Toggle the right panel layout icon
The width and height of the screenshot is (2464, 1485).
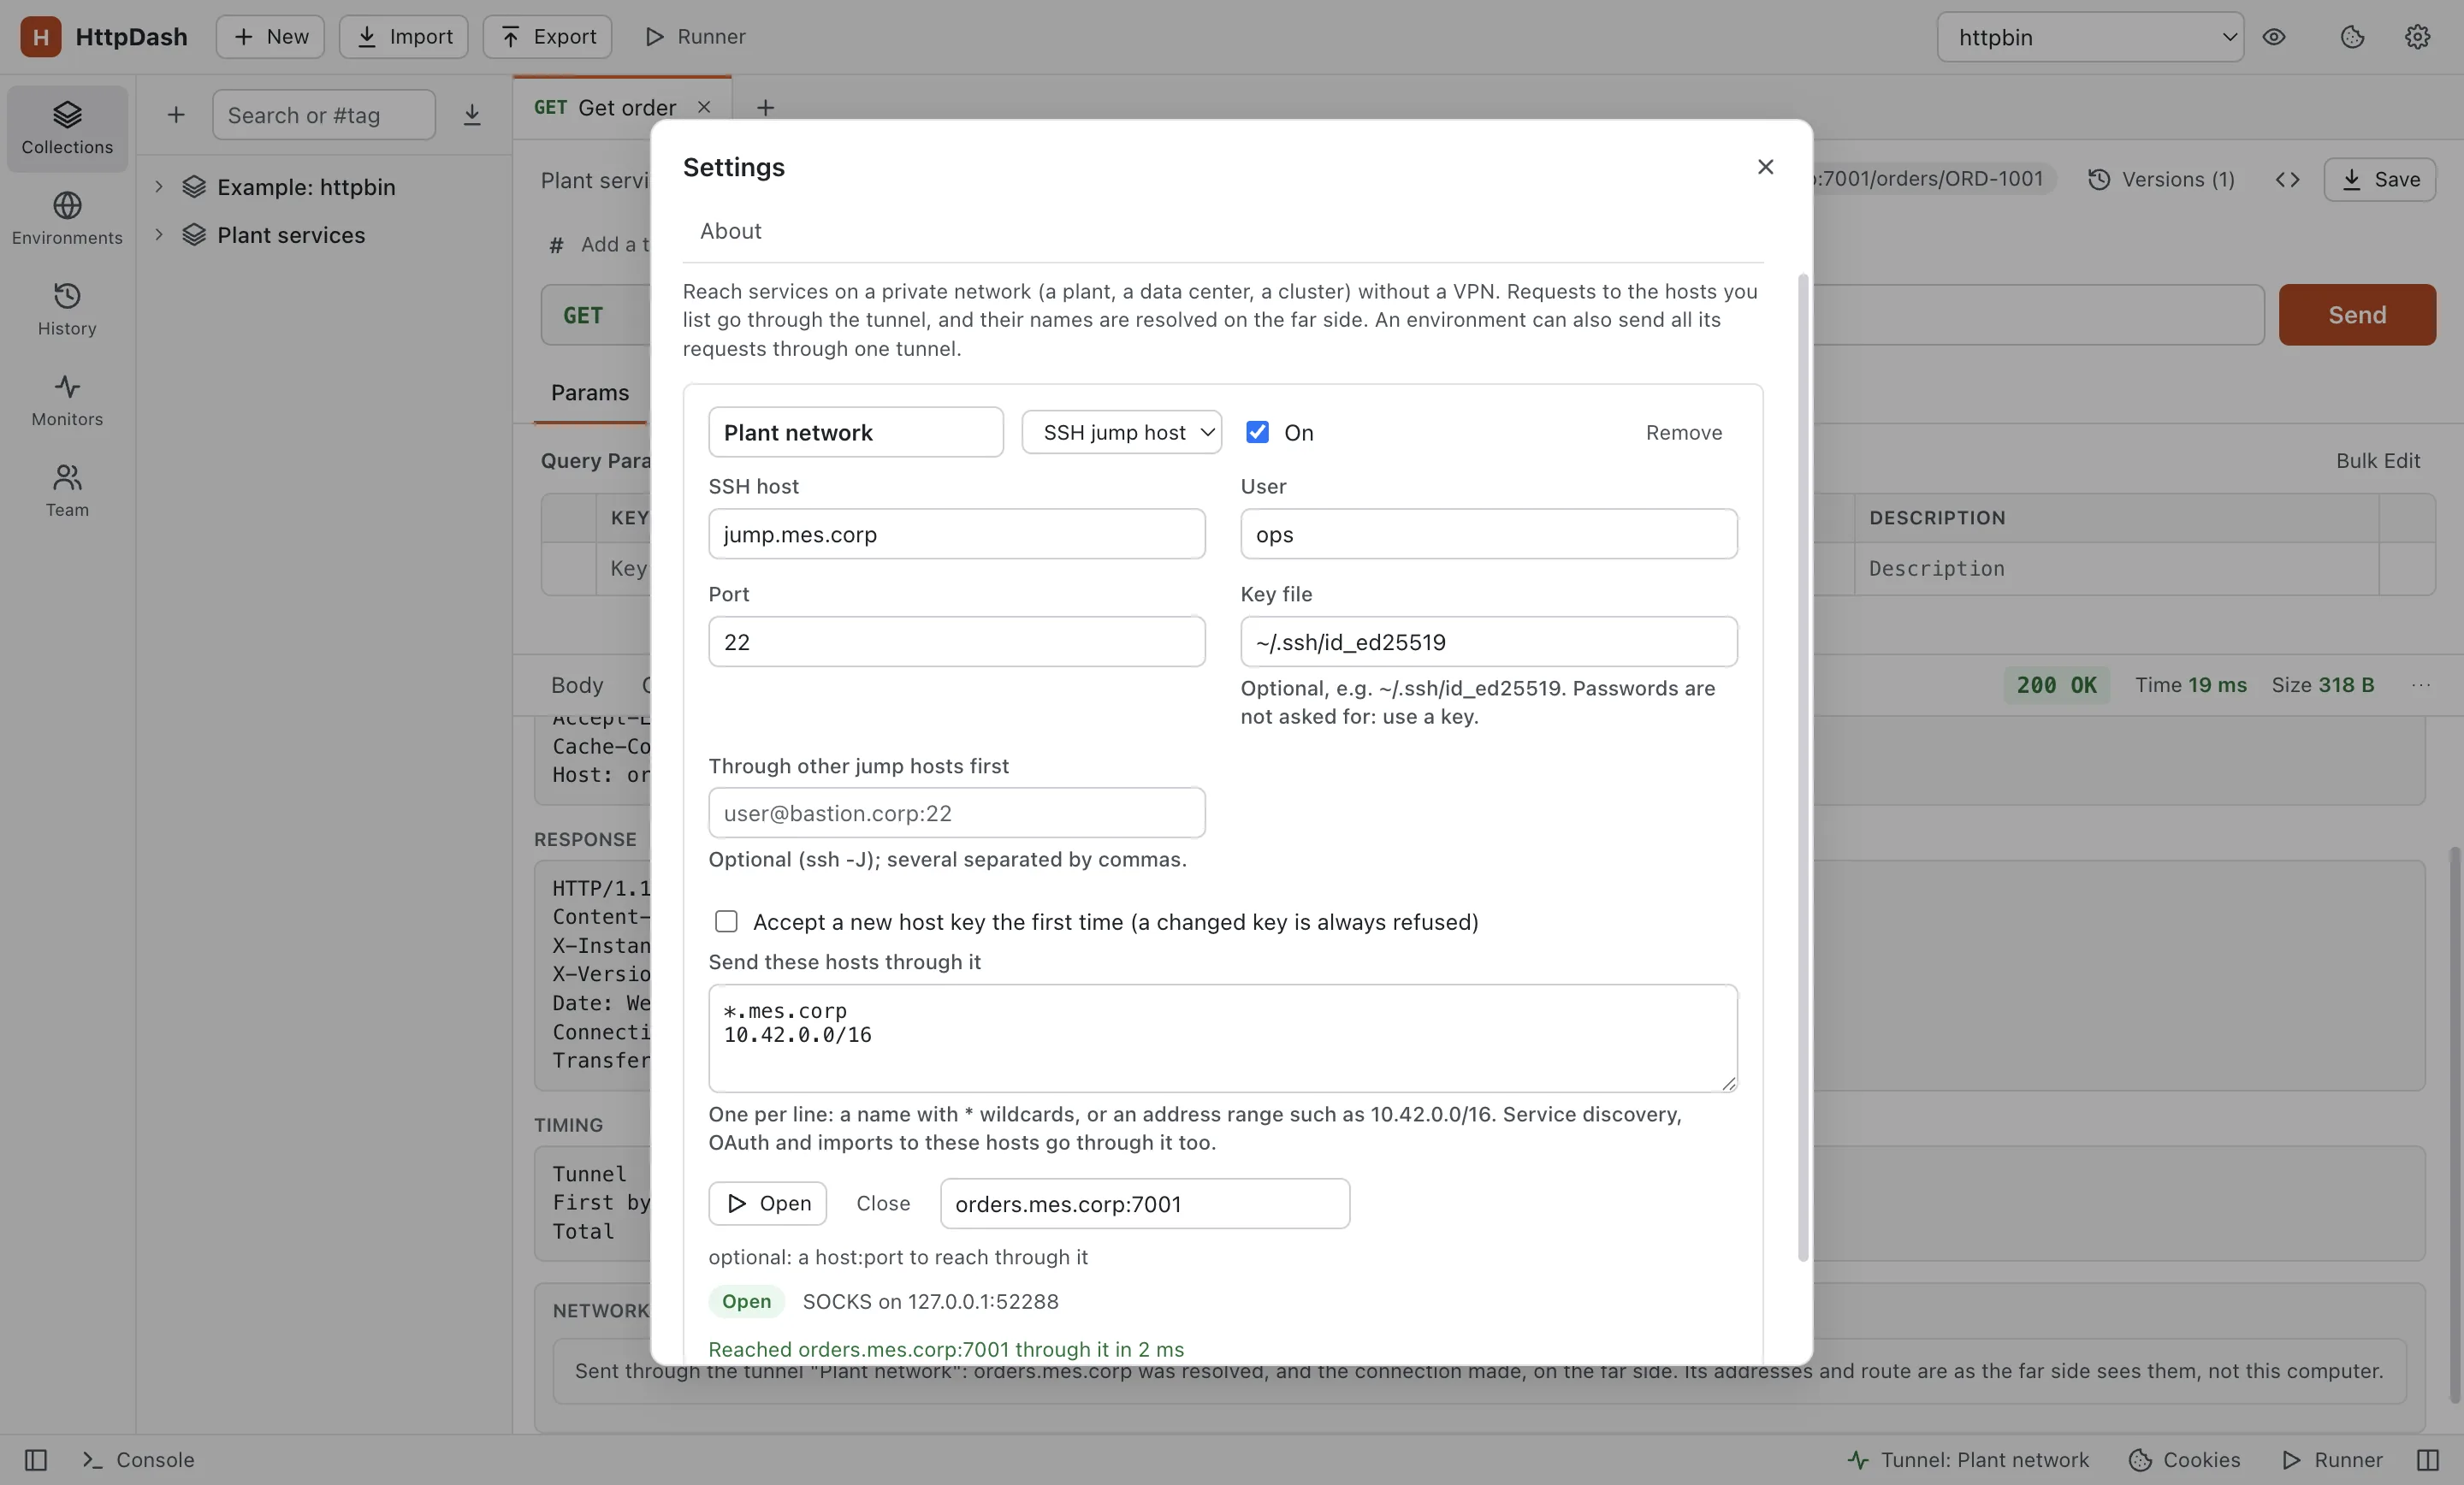point(2427,1460)
